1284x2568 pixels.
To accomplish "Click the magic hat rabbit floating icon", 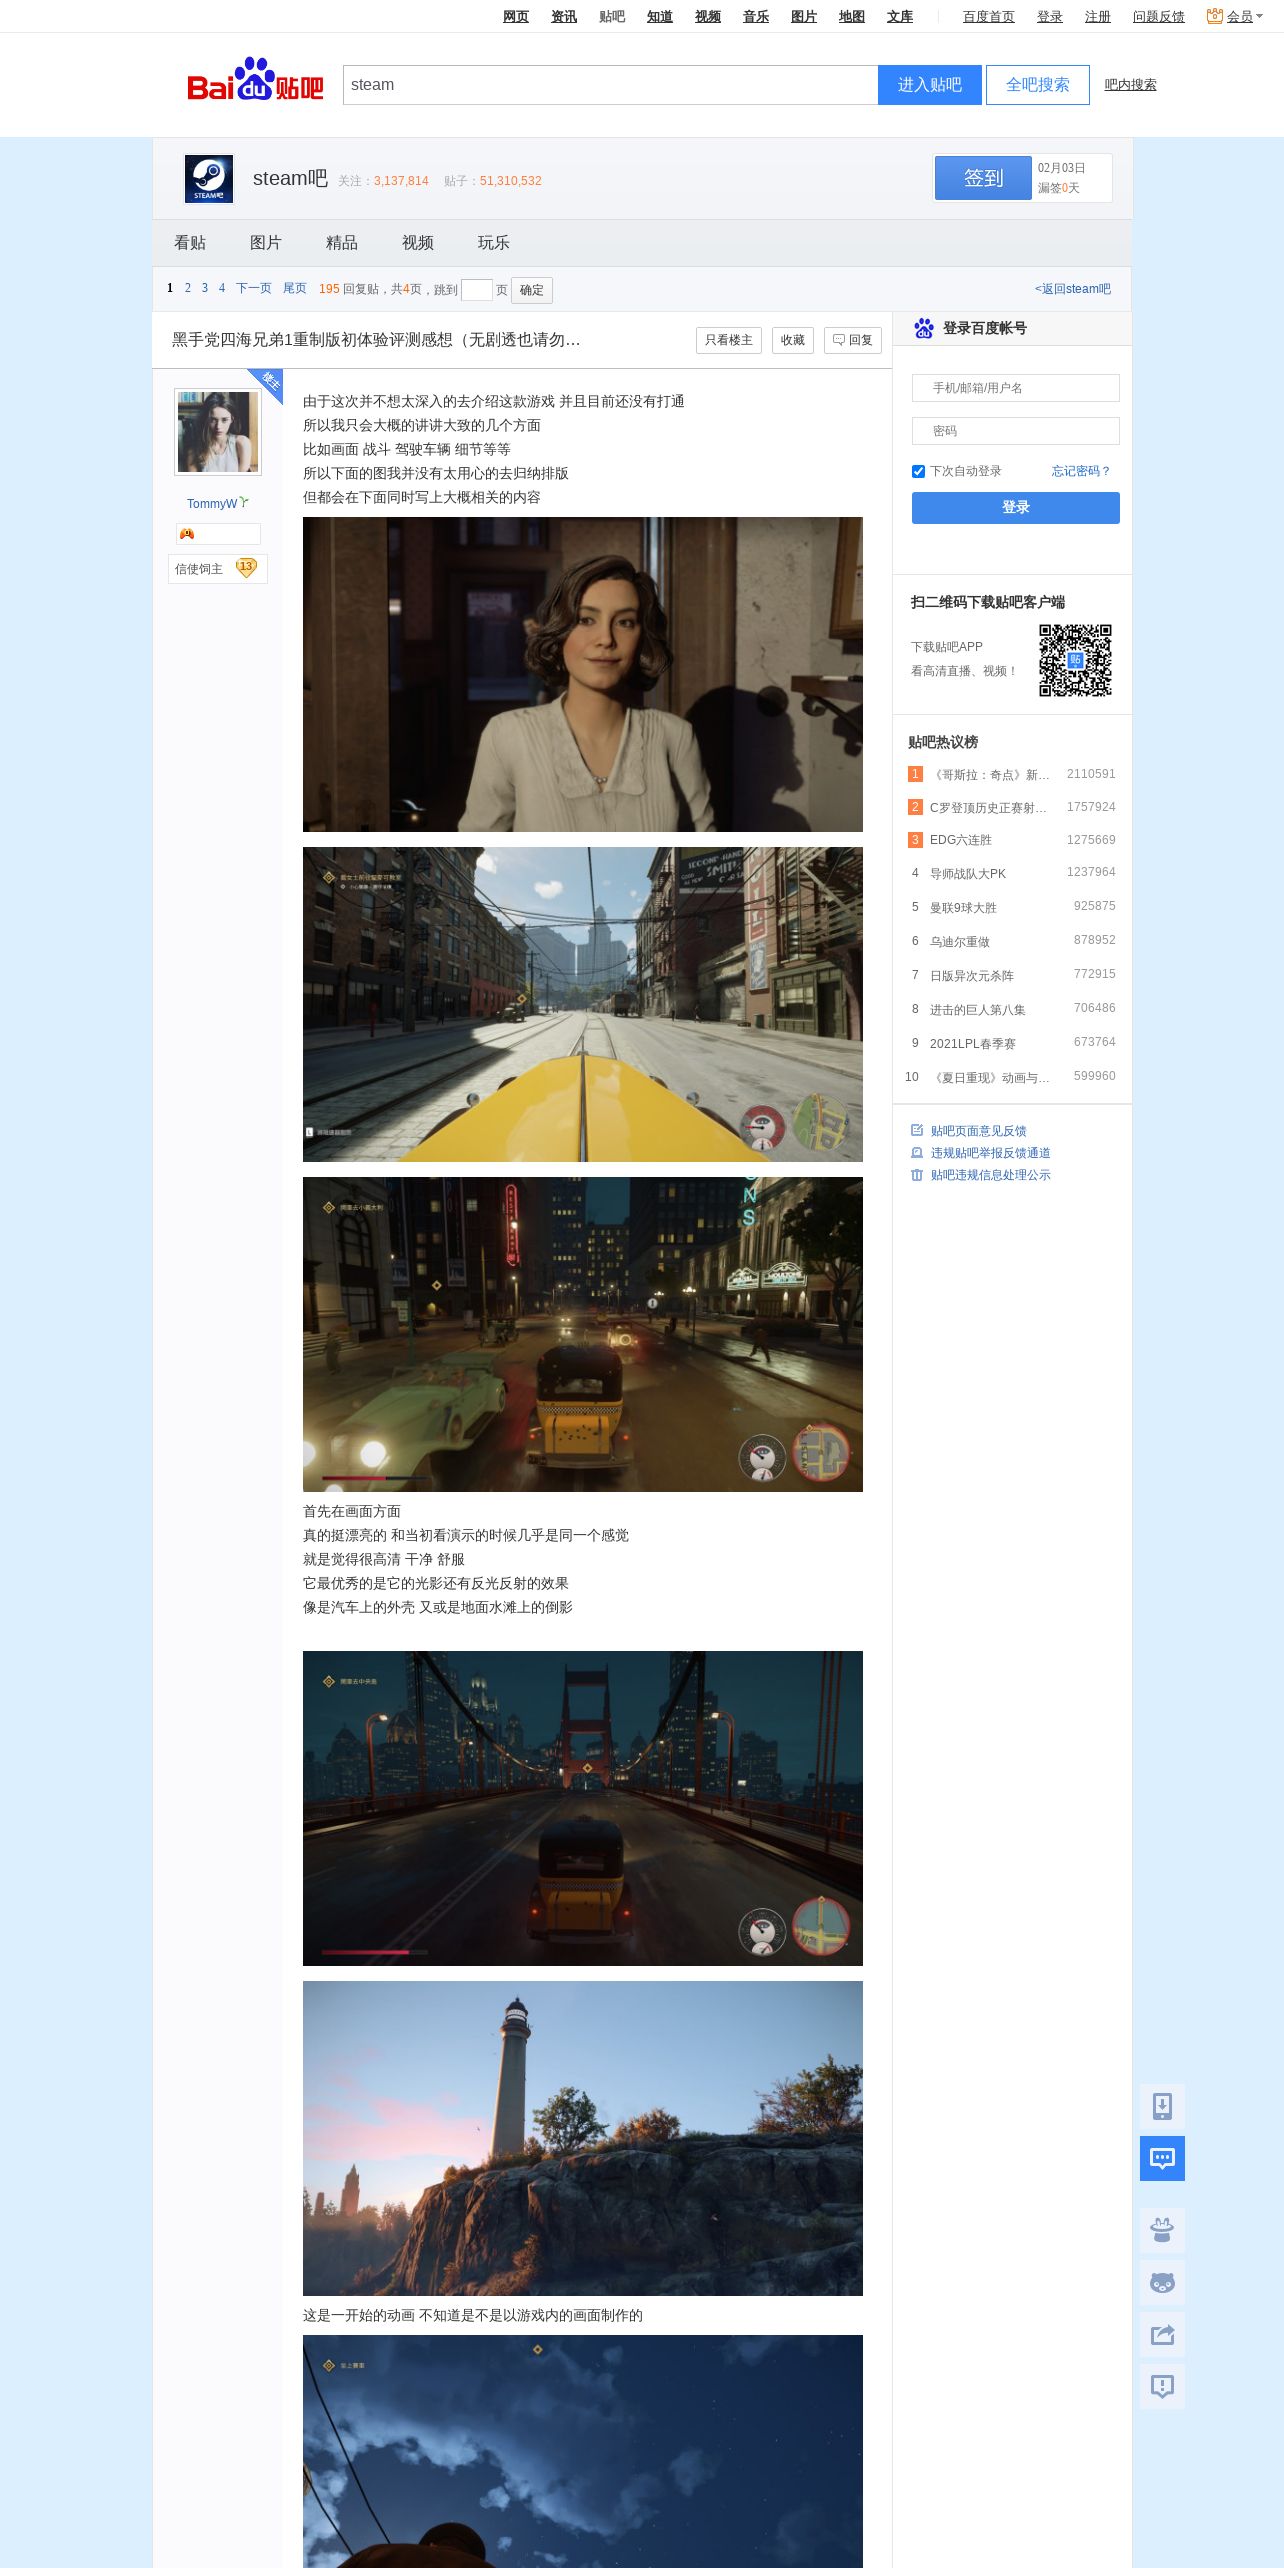I will pos(1162,2230).
